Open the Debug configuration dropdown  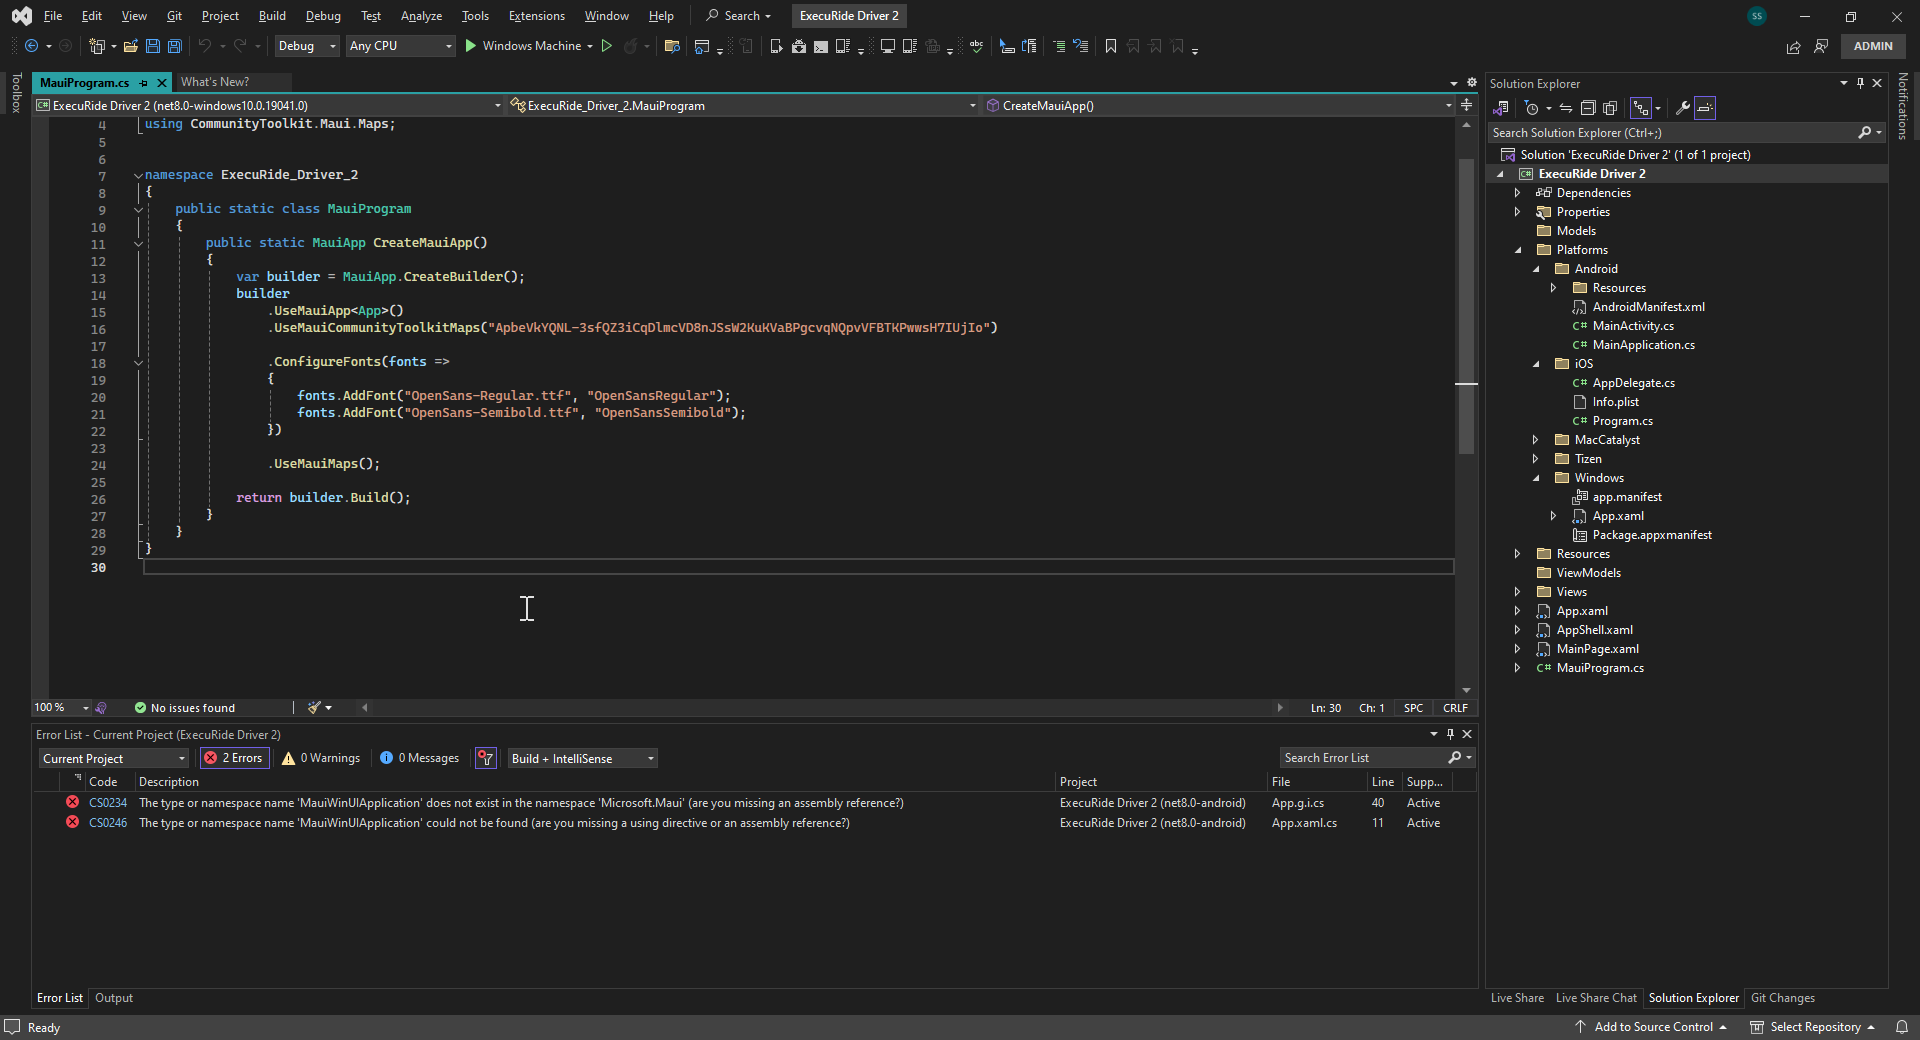[306, 46]
